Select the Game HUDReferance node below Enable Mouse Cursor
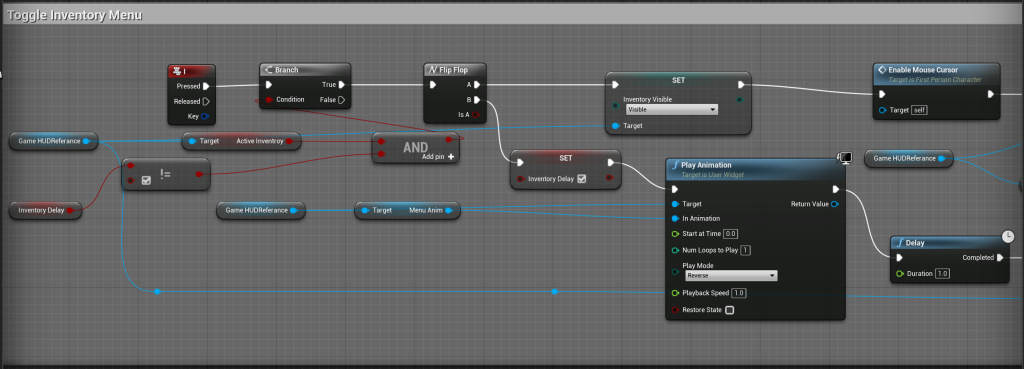 (908, 158)
